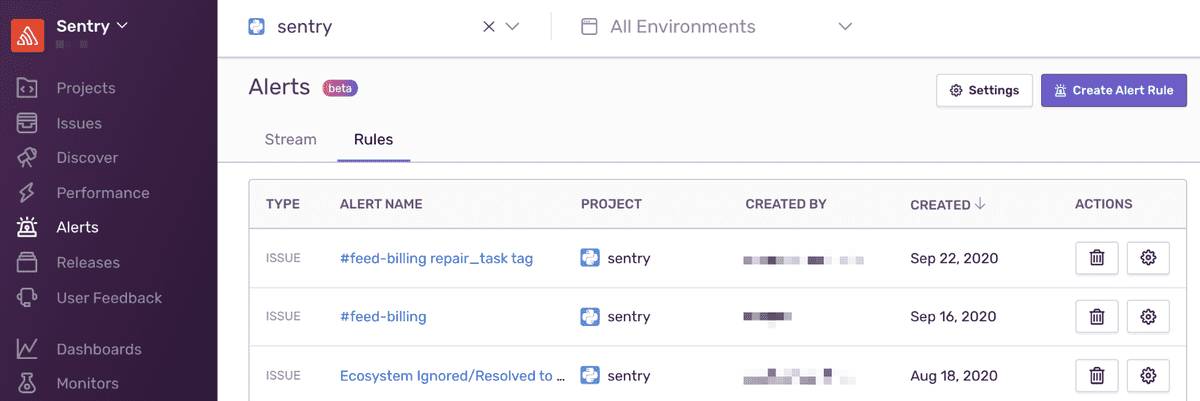This screenshot has height=401, width=1200.
Task: Delete the #feed-billing repair_task tag rule
Action: click(x=1097, y=258)
